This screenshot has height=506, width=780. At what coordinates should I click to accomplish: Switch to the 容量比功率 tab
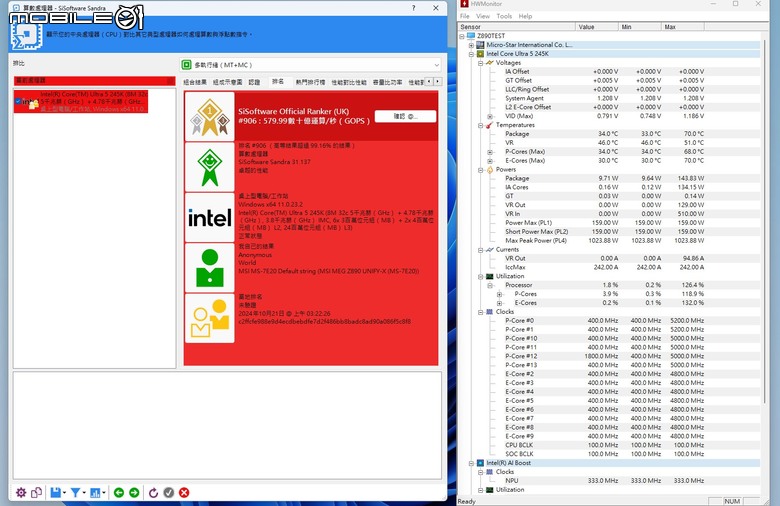(388, 82)
